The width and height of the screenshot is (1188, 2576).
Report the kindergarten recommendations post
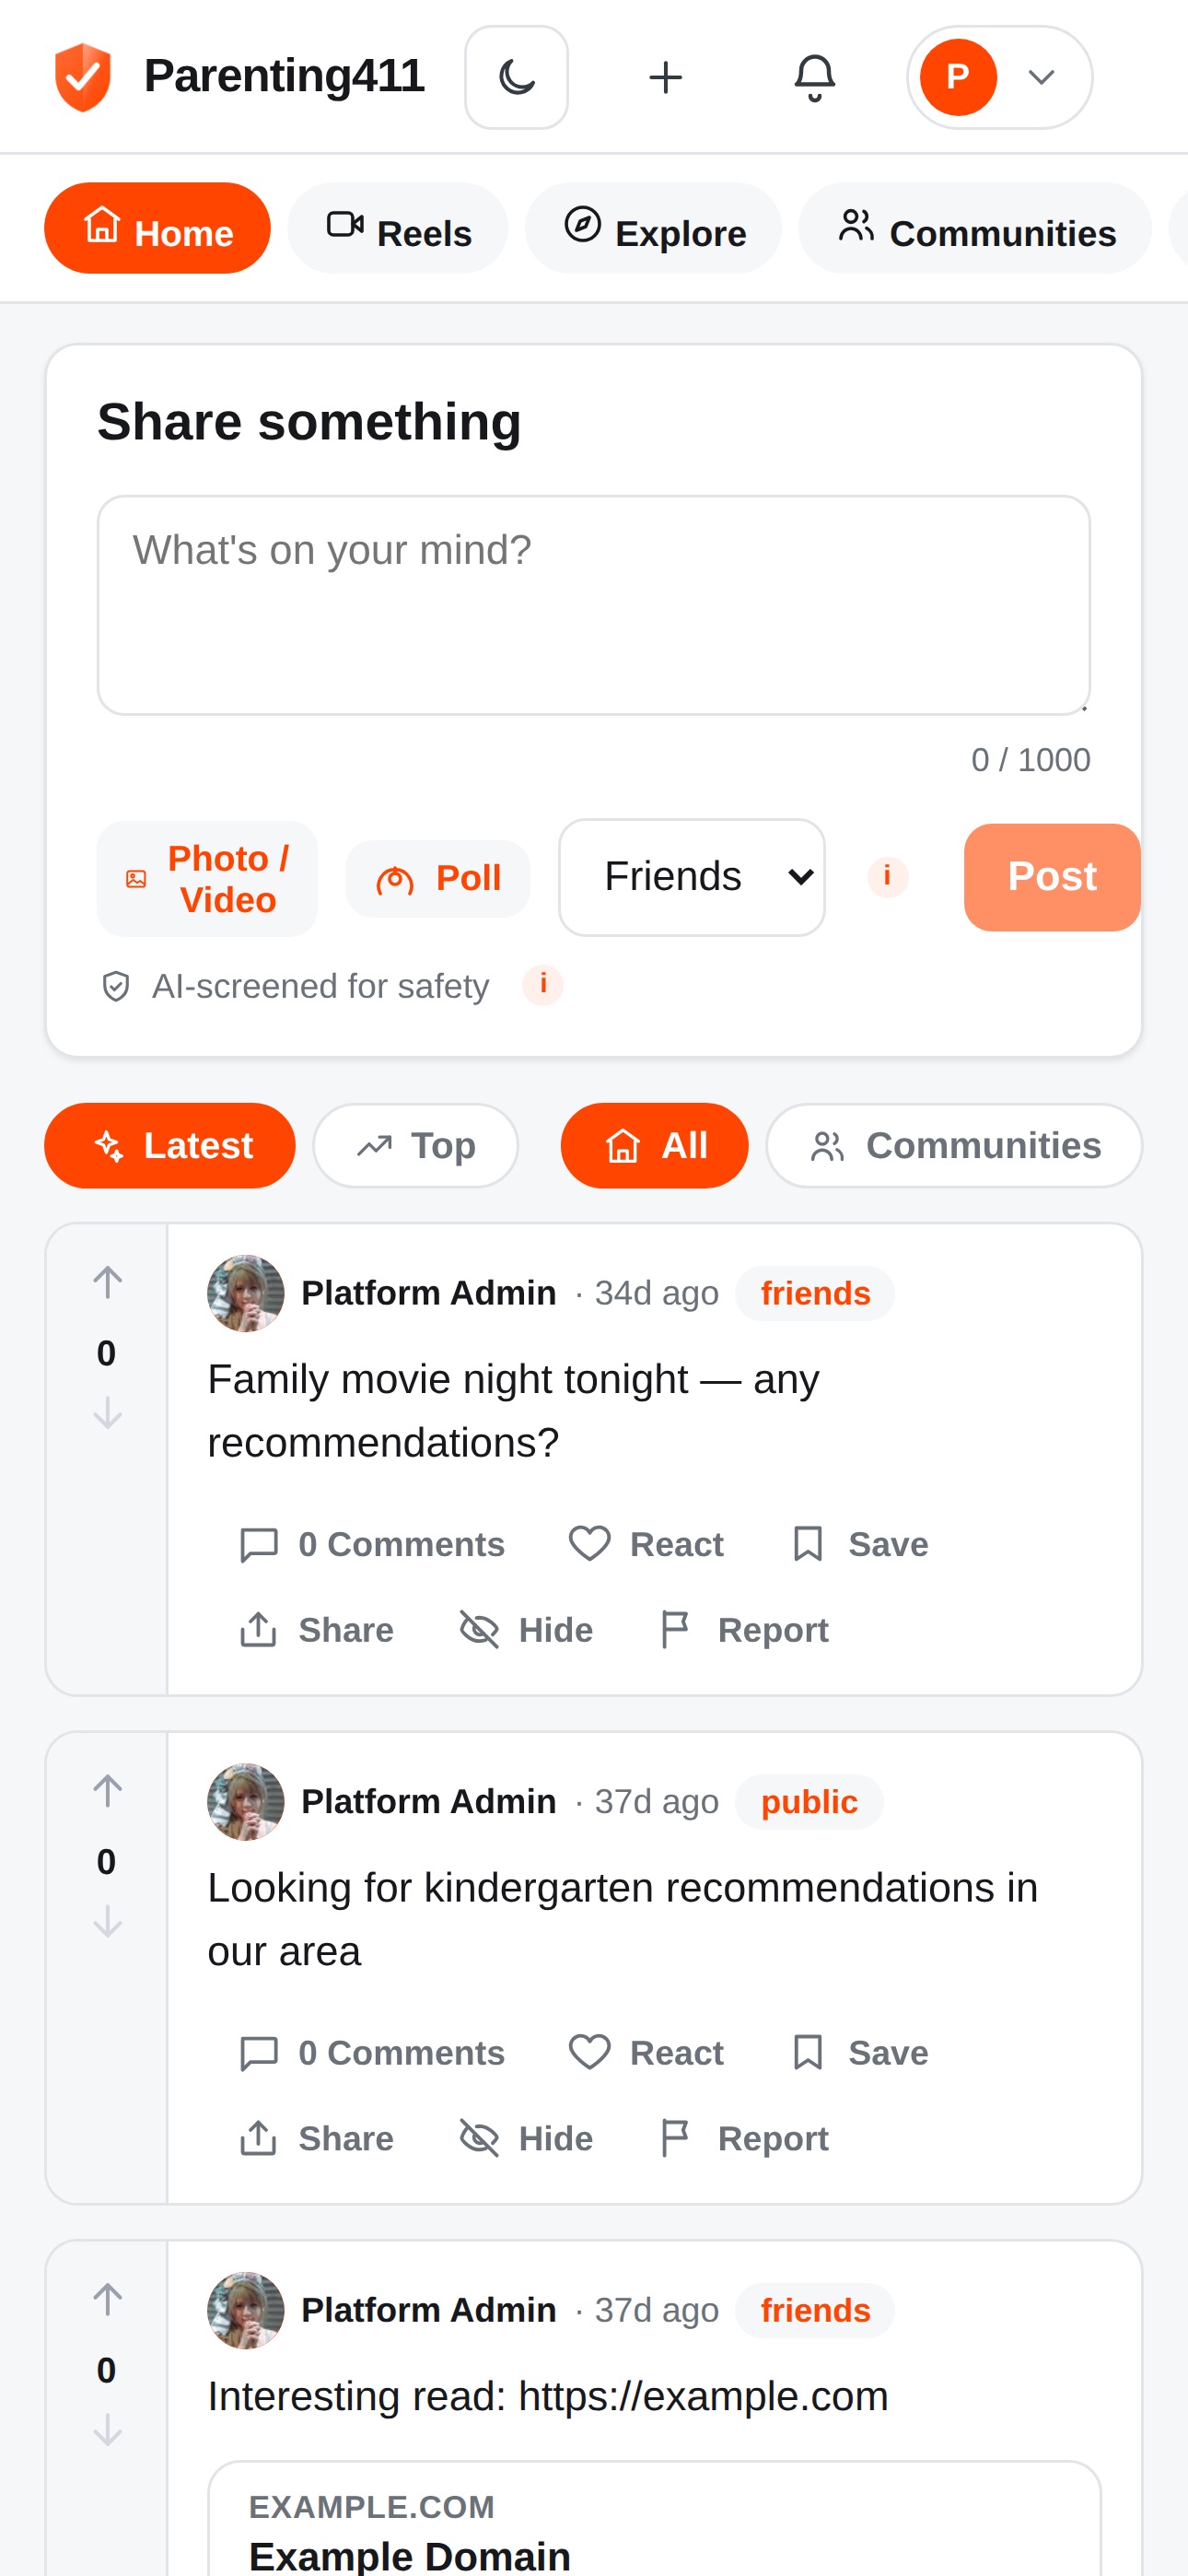click(x=744, y=2138)
